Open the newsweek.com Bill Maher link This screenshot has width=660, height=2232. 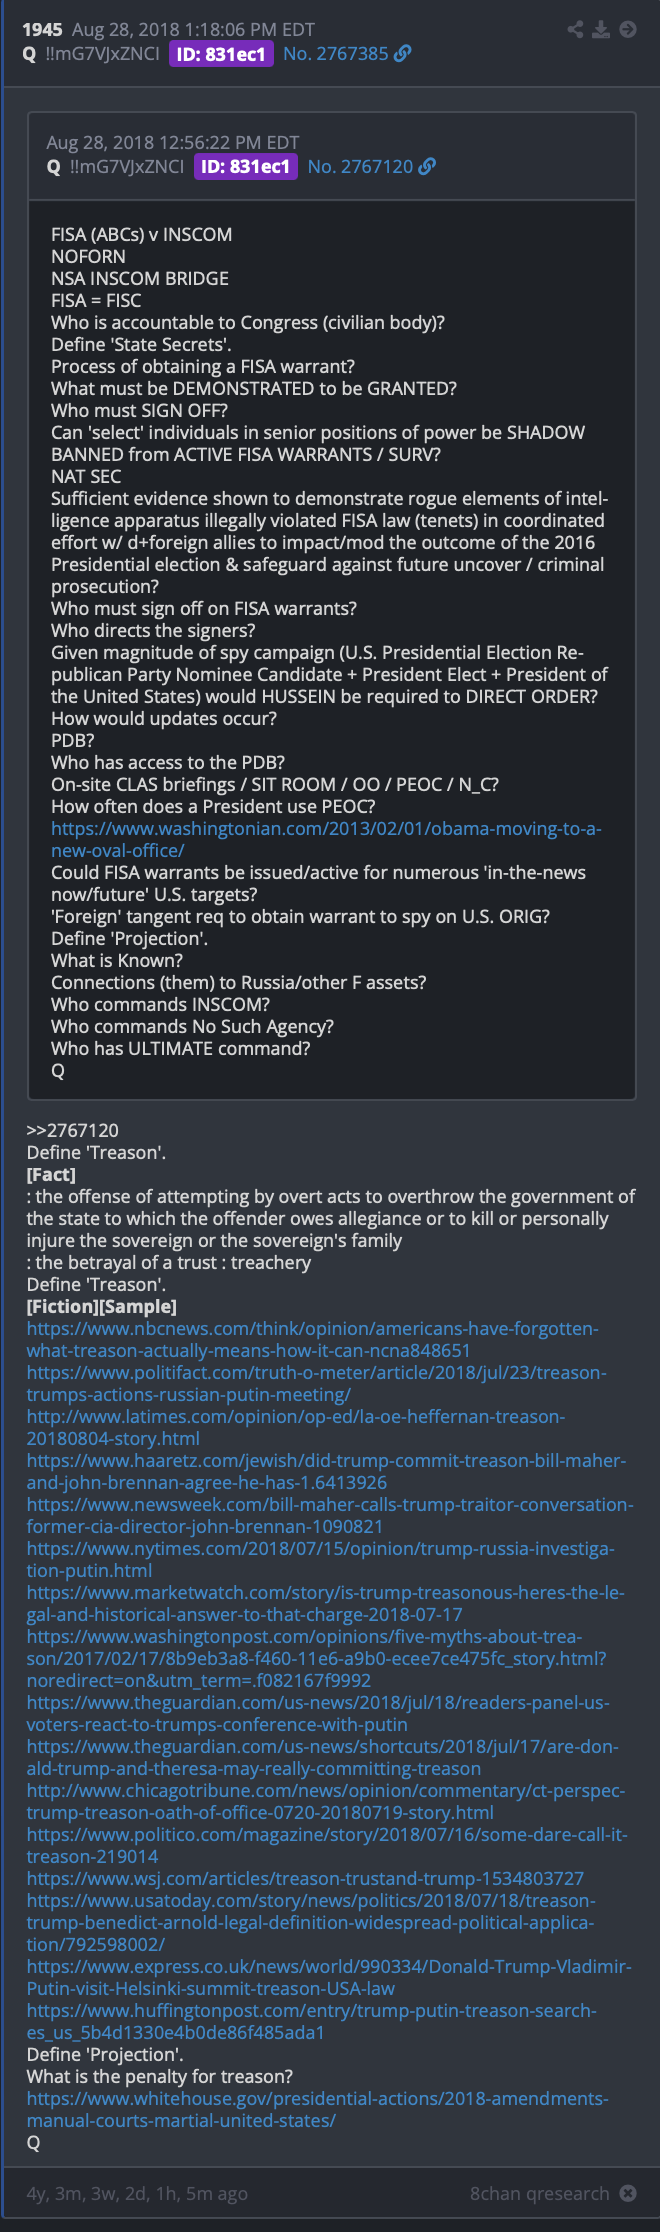(x=330, y=1515)
